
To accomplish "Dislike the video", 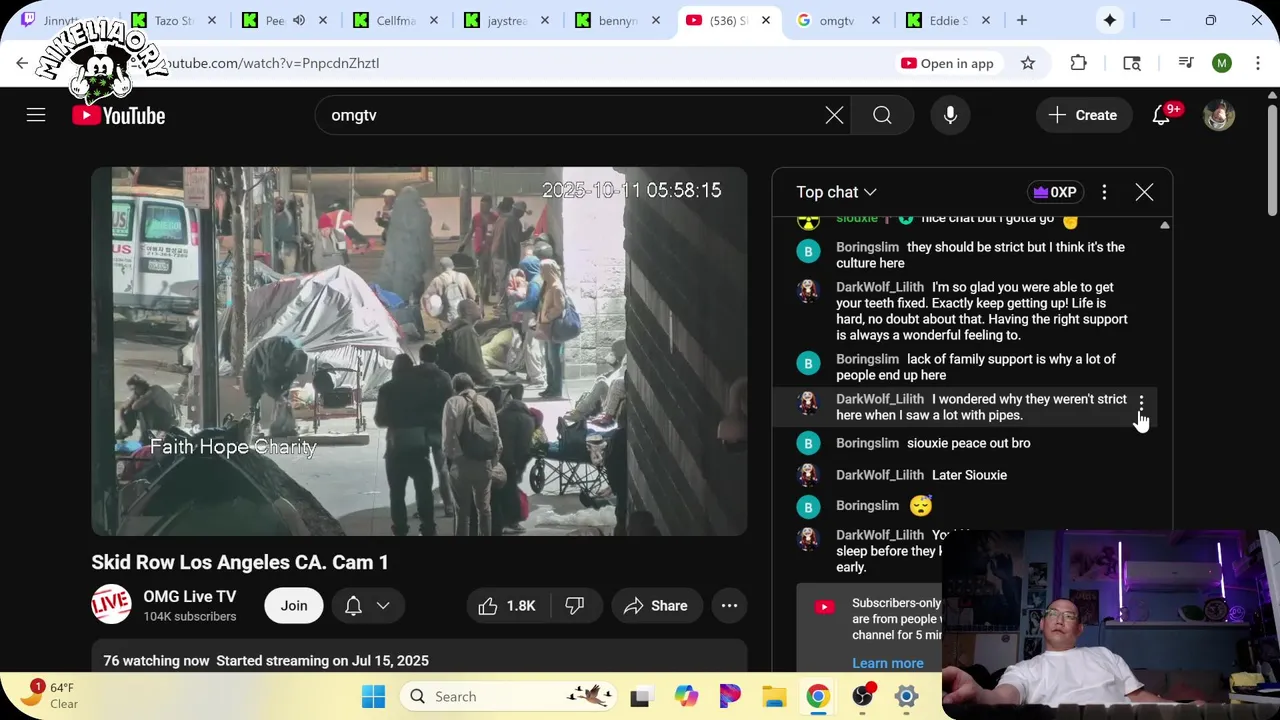I will pos(575,605).
